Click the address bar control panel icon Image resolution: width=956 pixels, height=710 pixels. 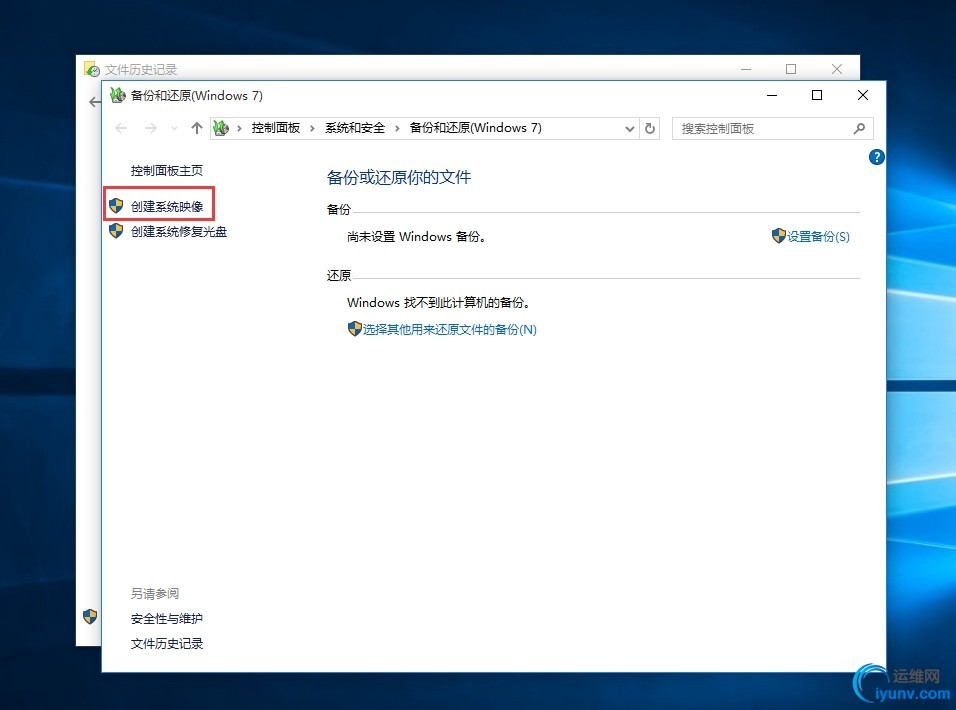point(221,128)
